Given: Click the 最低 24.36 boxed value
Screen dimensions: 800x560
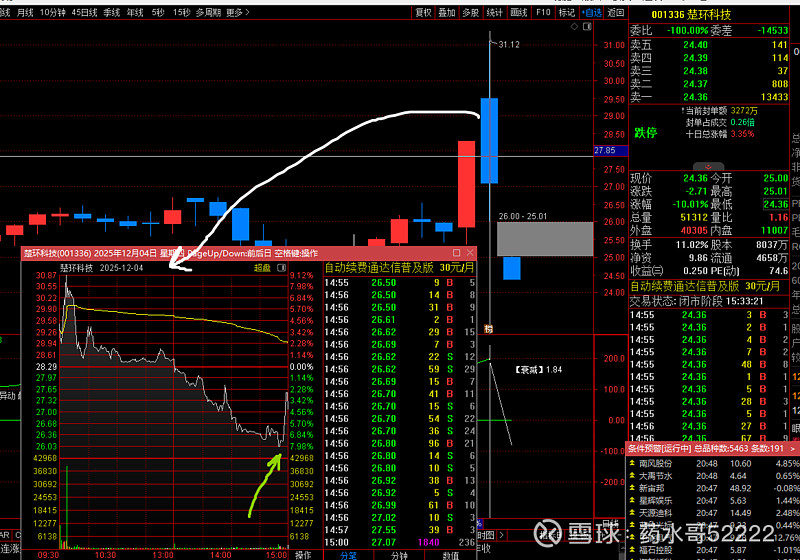Looking at the screenshot, I should 776,204.
